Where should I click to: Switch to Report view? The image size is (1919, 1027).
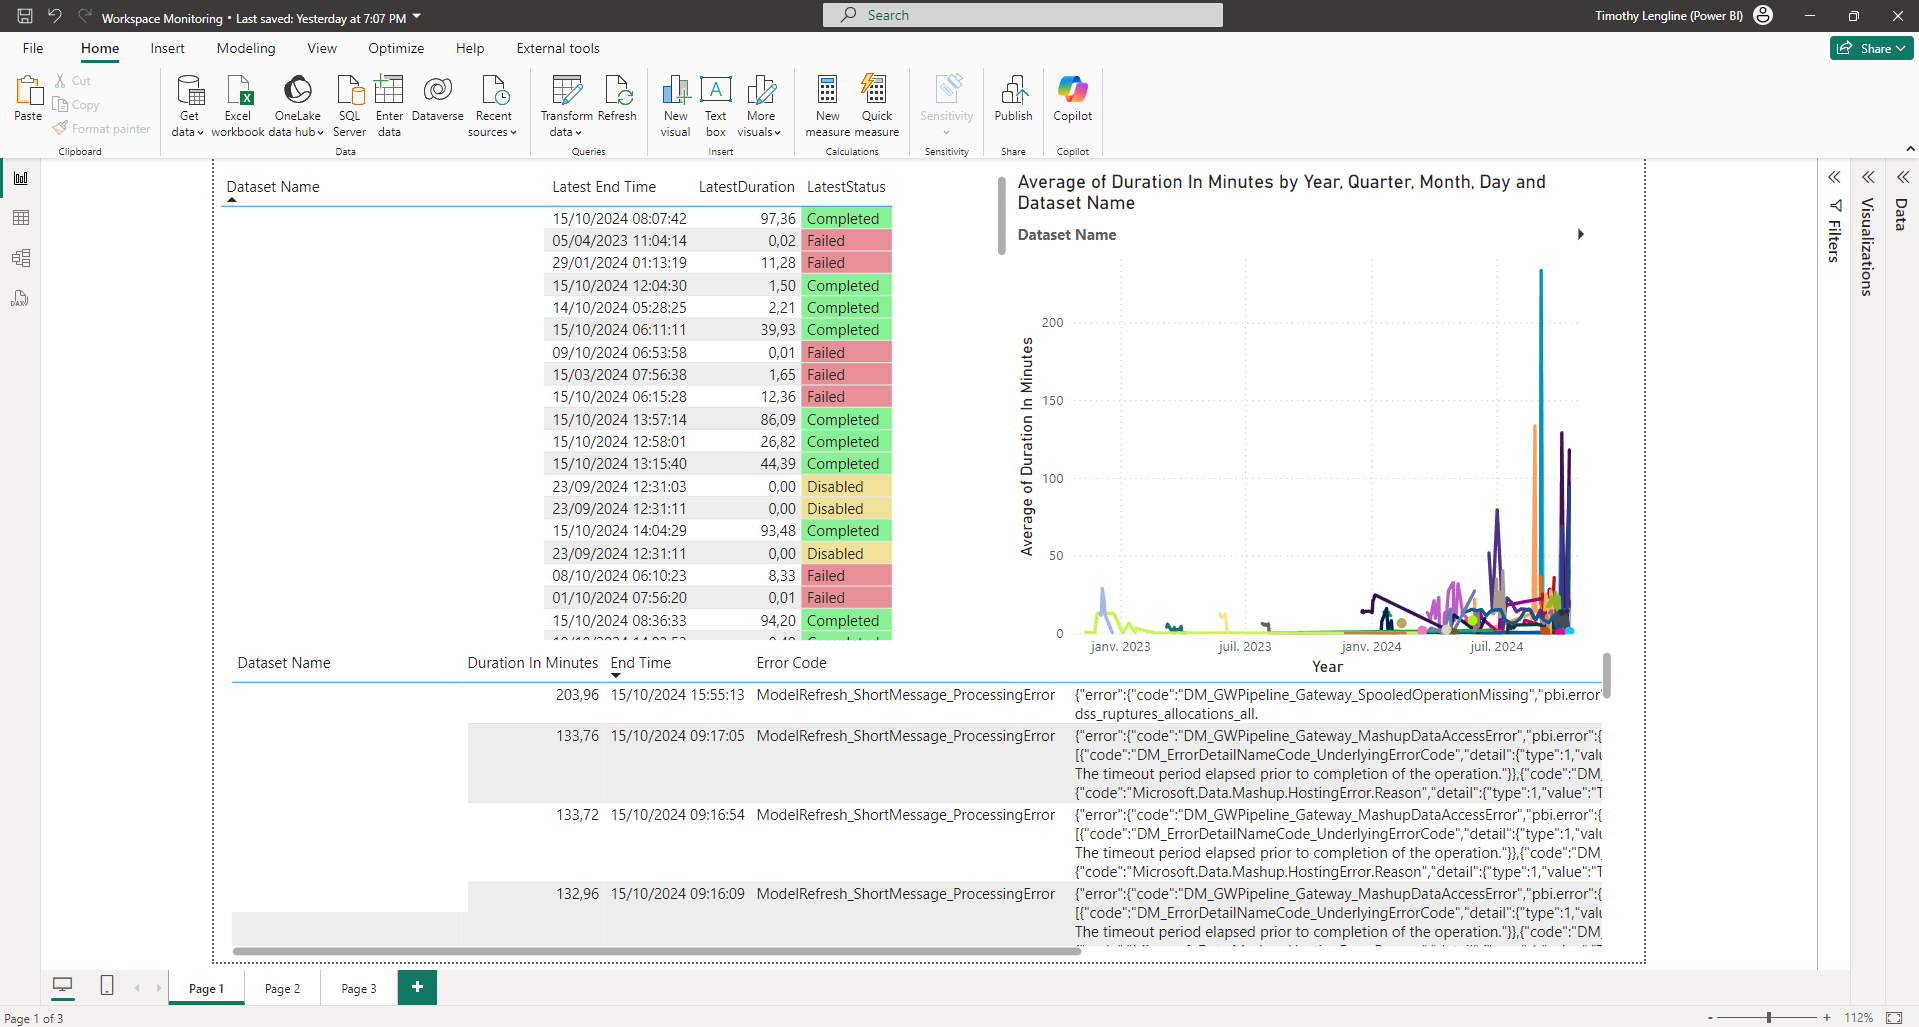click(21, 178)
